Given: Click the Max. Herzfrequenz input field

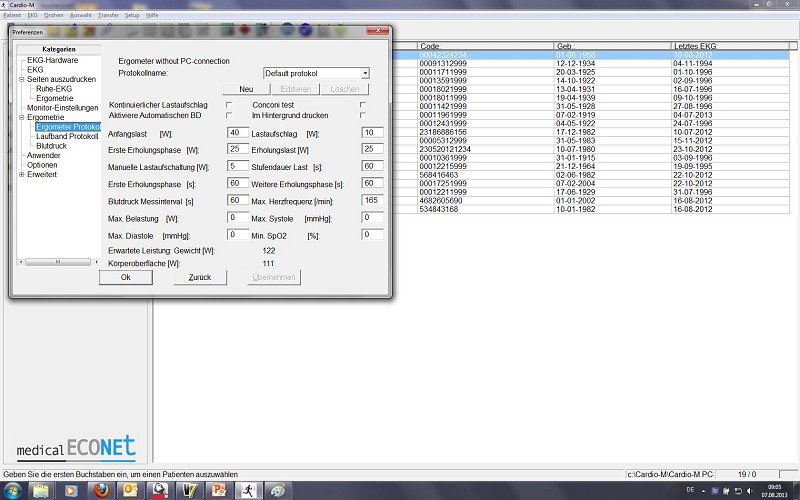Looking at the screenshot, I should (x=372, y=201).
